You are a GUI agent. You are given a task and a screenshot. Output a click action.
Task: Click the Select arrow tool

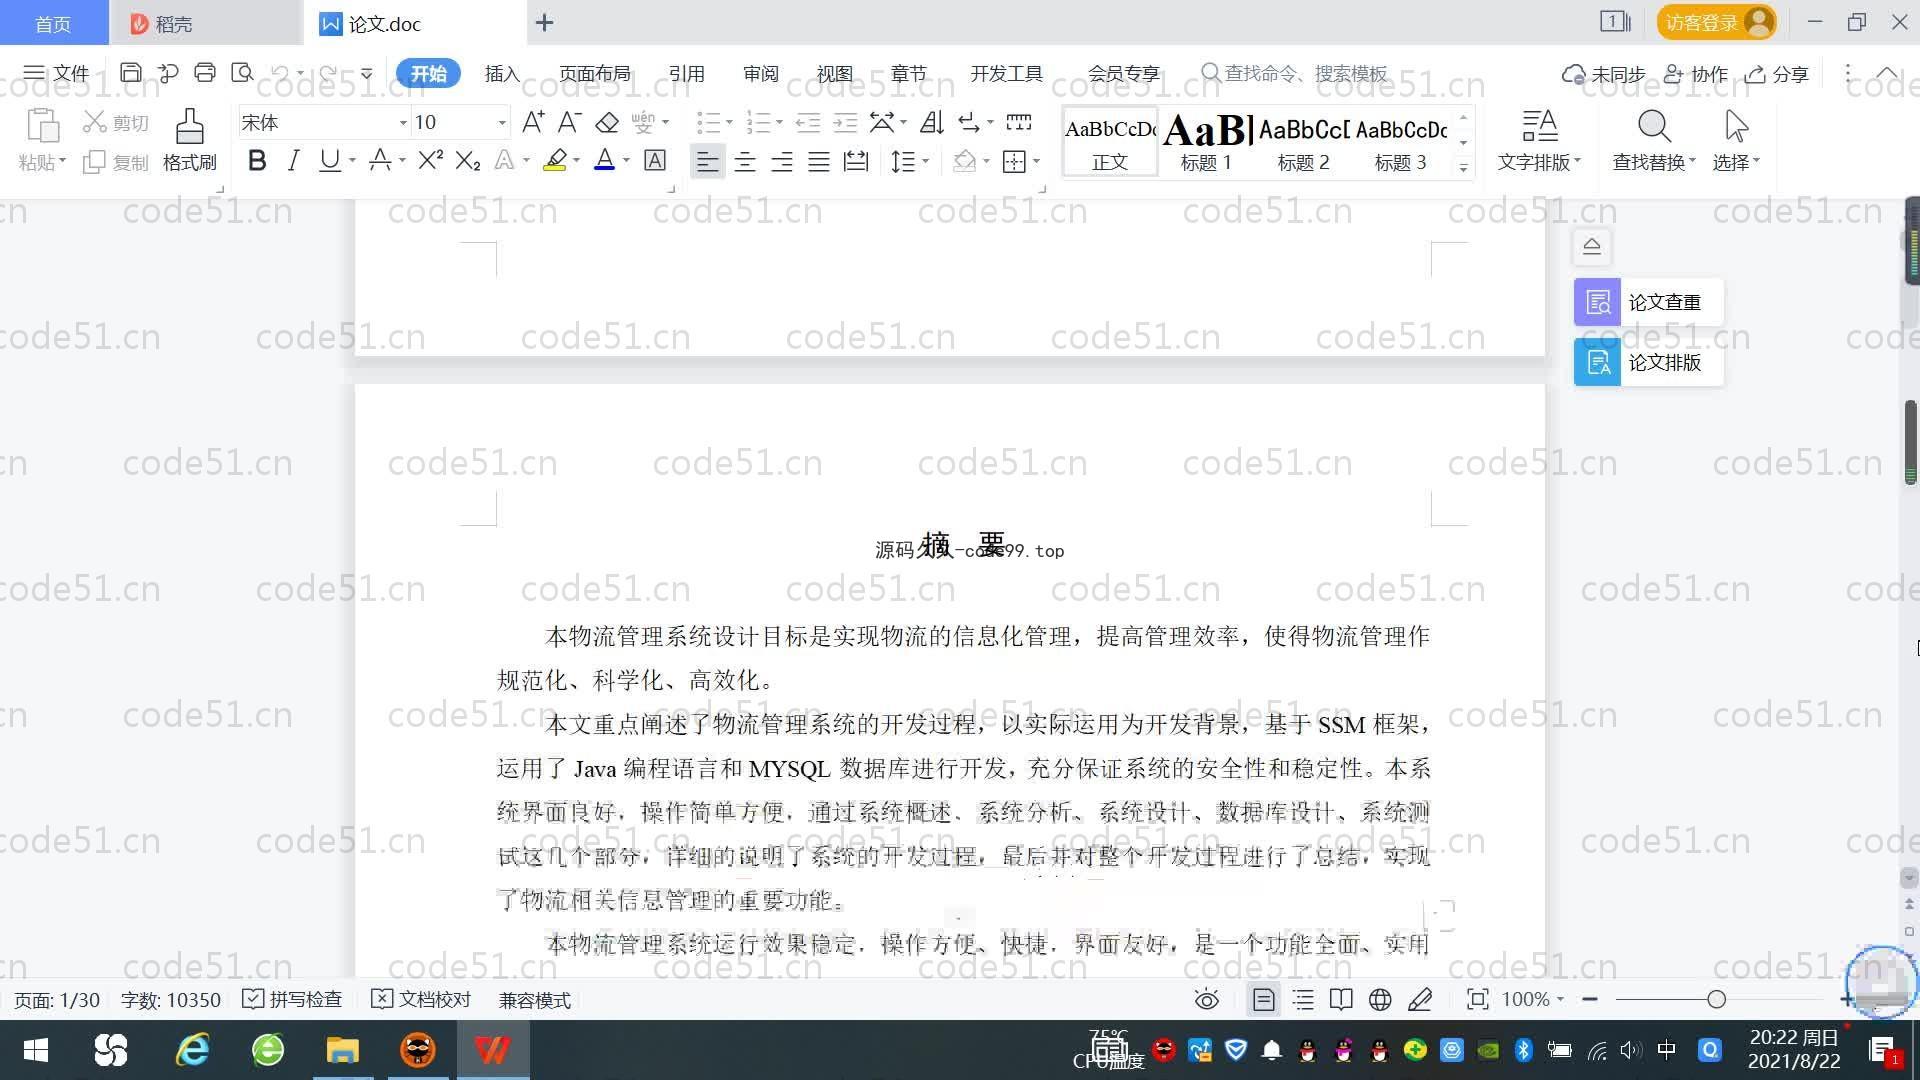[1736, 140]
